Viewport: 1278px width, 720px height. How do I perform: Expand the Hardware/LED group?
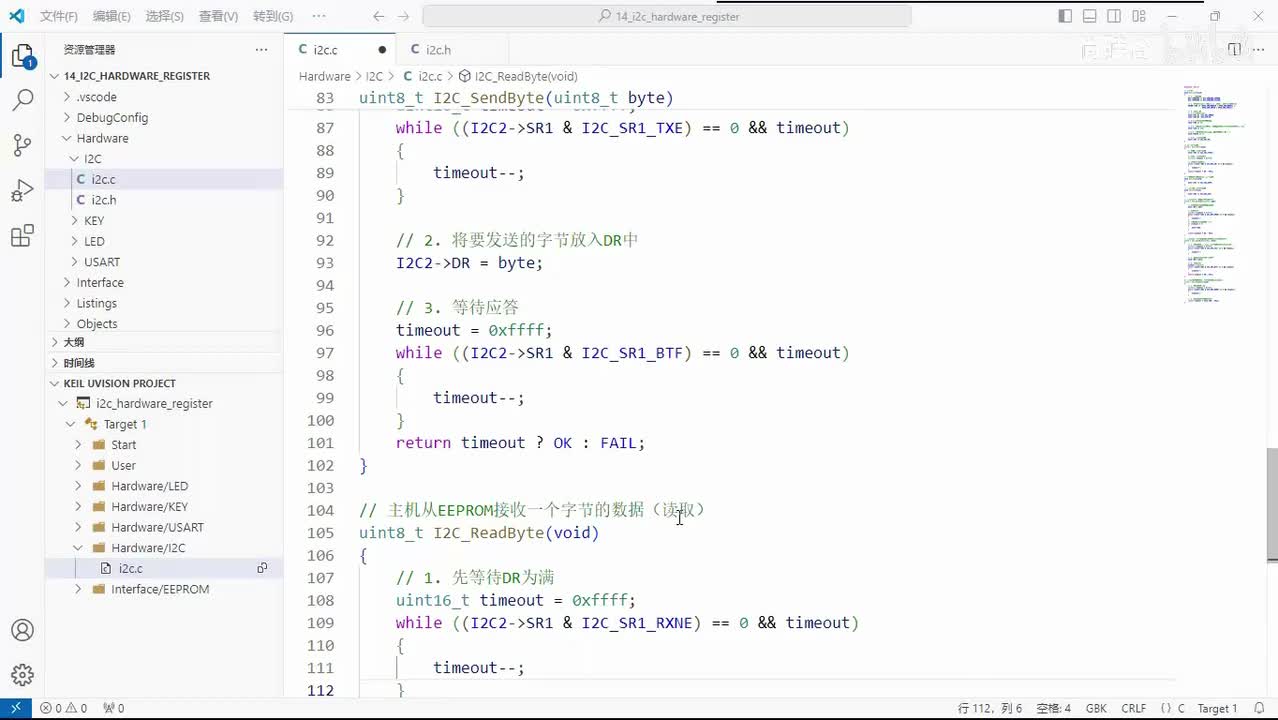point(149,486)
